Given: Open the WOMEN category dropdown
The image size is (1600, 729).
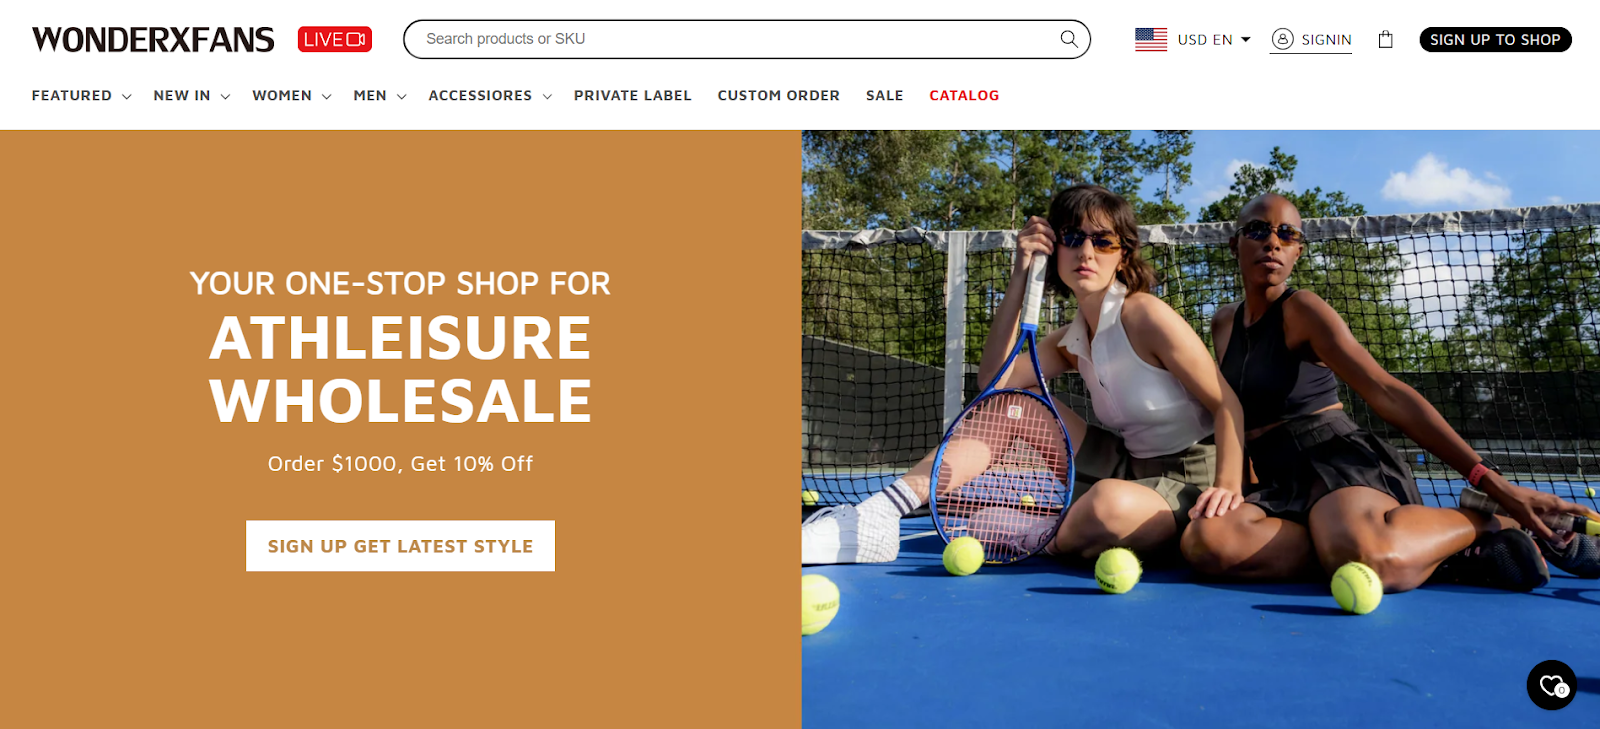Looking at the screenshot, I should pos(291,96).
